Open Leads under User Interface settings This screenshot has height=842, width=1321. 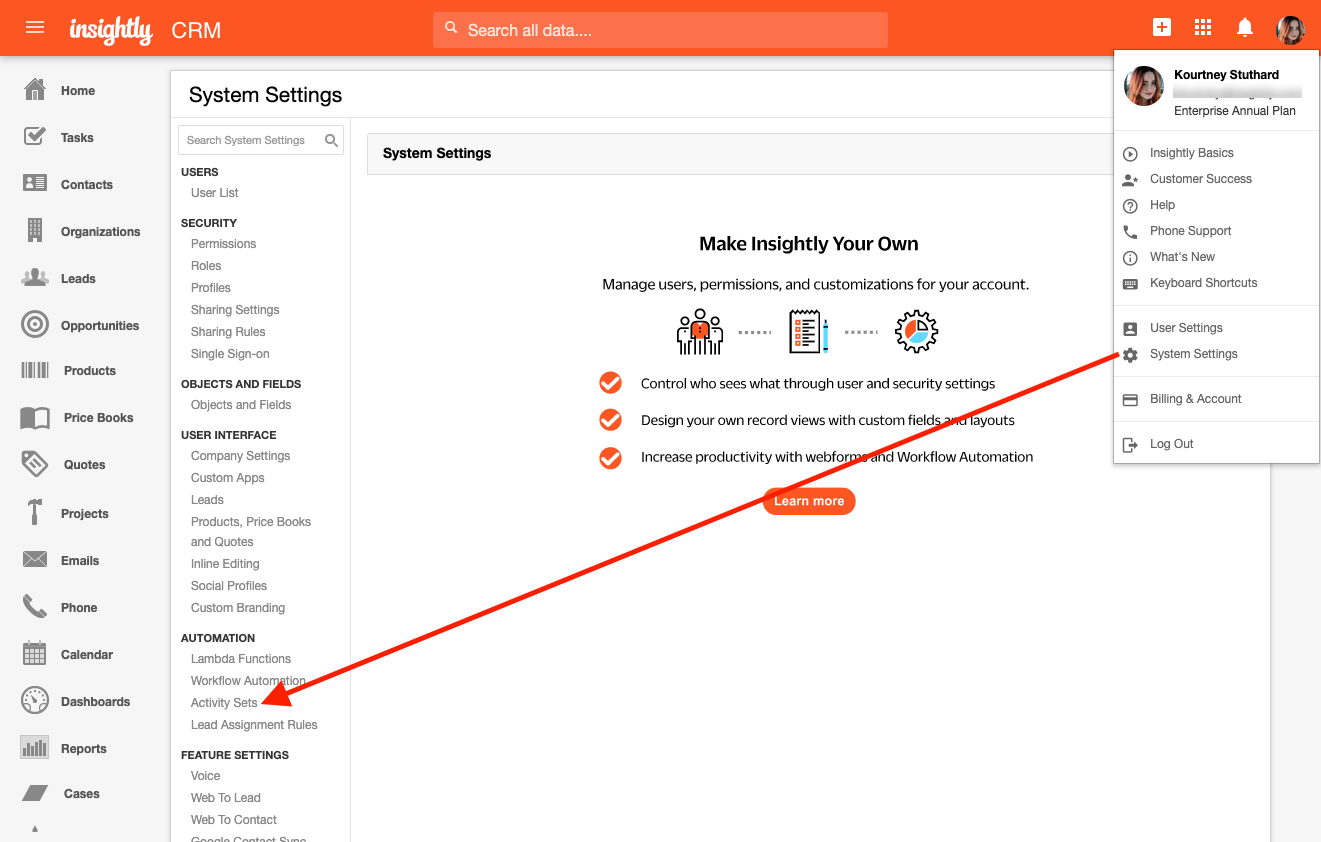pyautogui.click(x=207, y=500)
